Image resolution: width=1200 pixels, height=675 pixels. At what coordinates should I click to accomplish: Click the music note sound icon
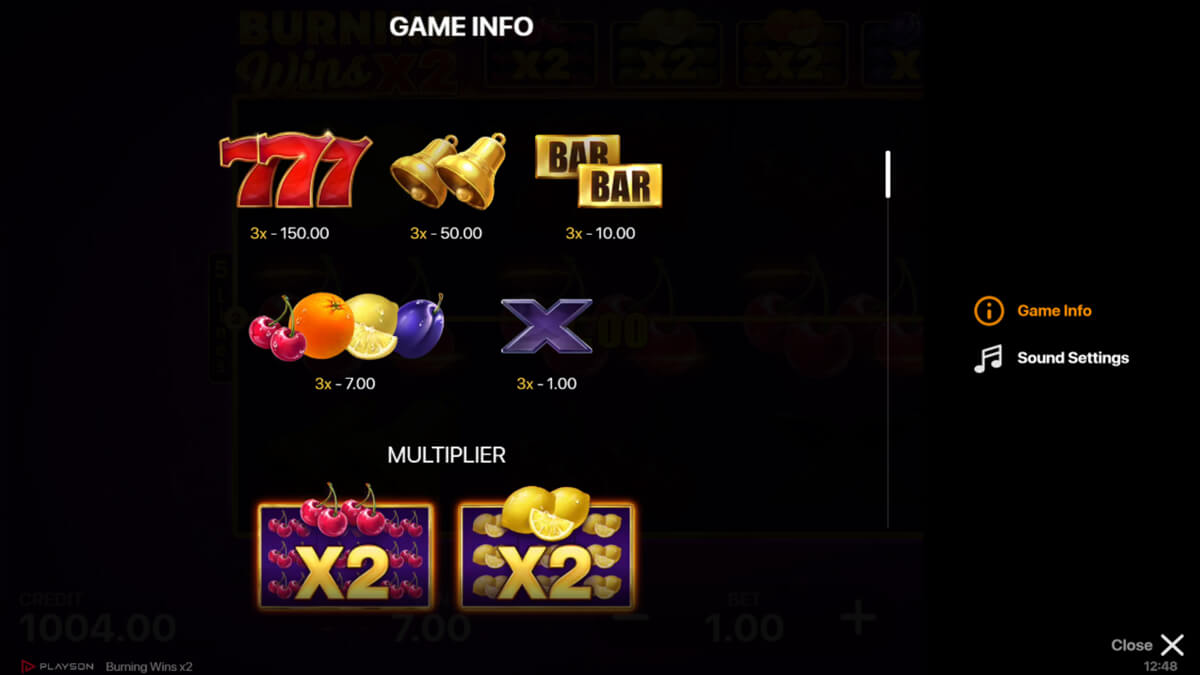pyautogui.click(x=988, y=358)
